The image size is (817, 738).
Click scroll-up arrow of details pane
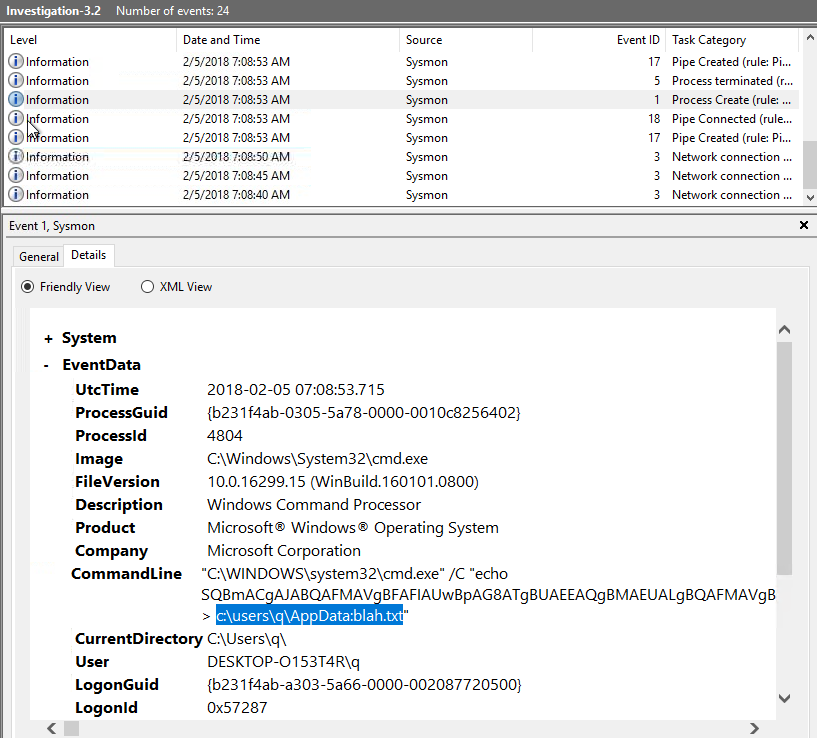tap(784, 330)
